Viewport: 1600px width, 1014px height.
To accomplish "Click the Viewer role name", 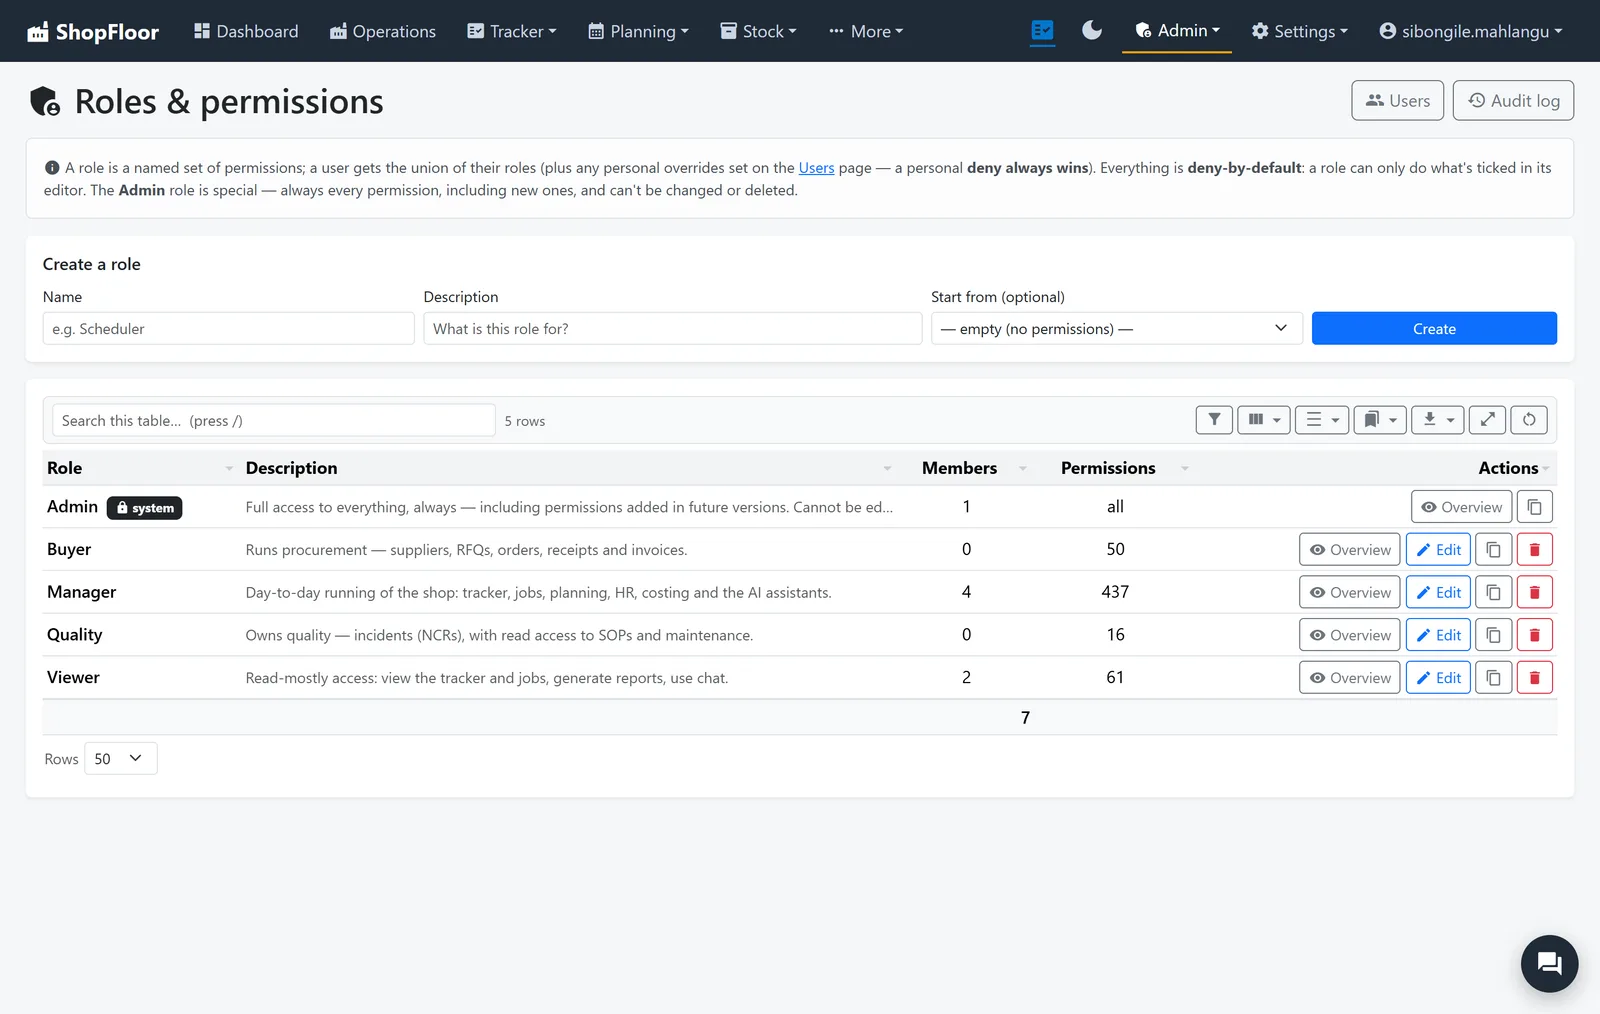I will (x=73, y=677).
